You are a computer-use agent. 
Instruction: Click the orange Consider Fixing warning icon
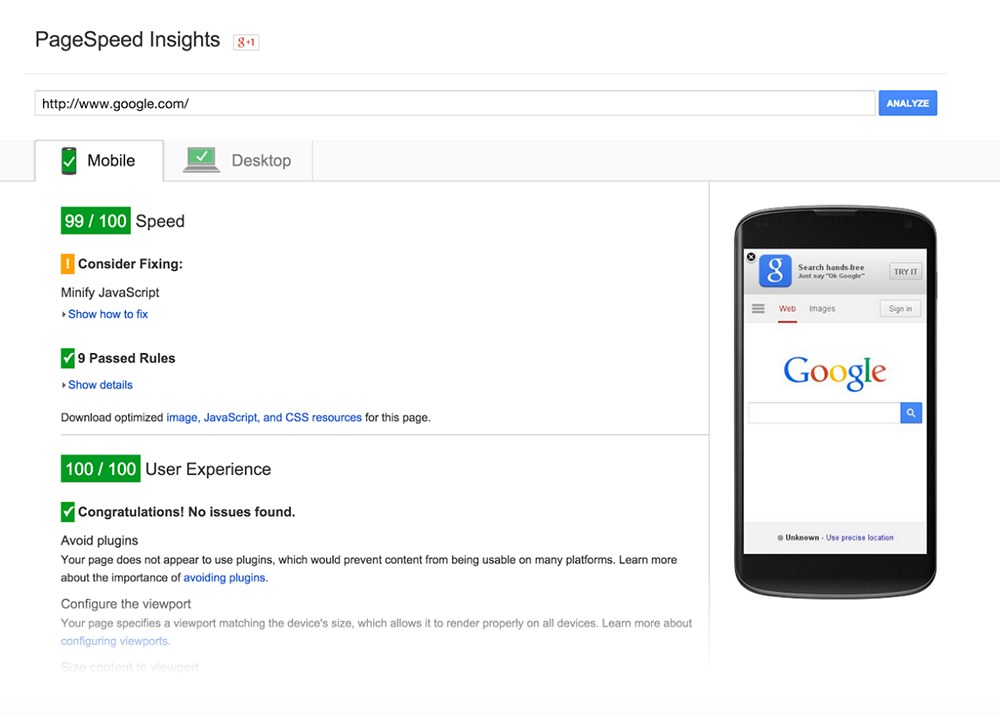67,264
